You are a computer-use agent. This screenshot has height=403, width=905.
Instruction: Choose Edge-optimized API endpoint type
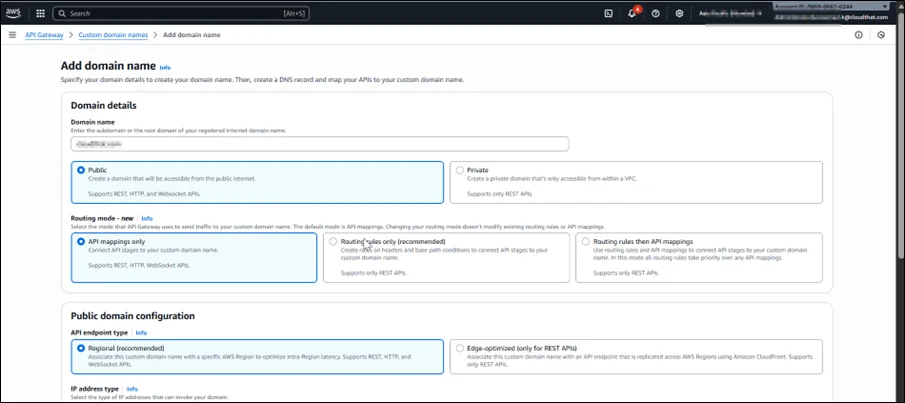click(460, 348)
